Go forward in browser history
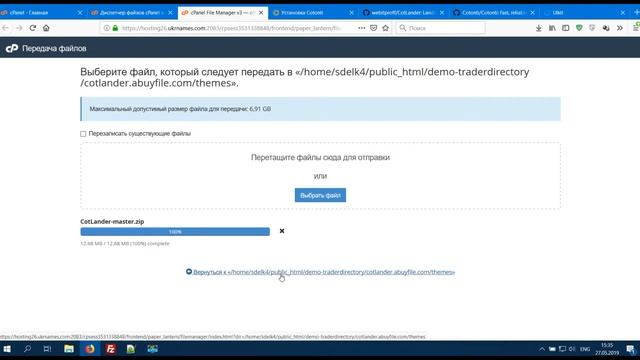640x360 pixels. coord(19,28)
